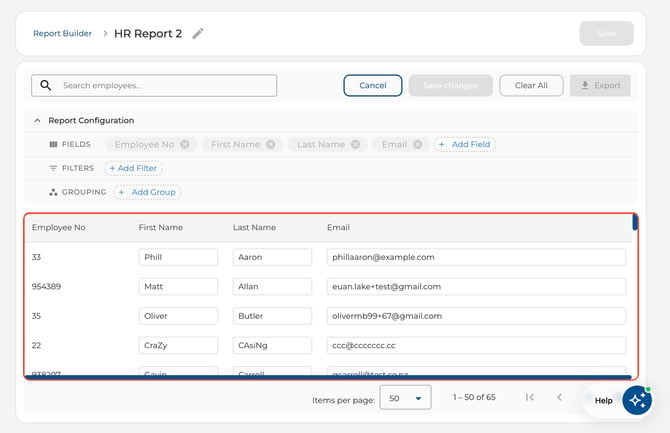The width and height of the screenshot is (670, 433).
Task: Click employee number 954389
Action: pyautogui.click(x=46, y=287)
